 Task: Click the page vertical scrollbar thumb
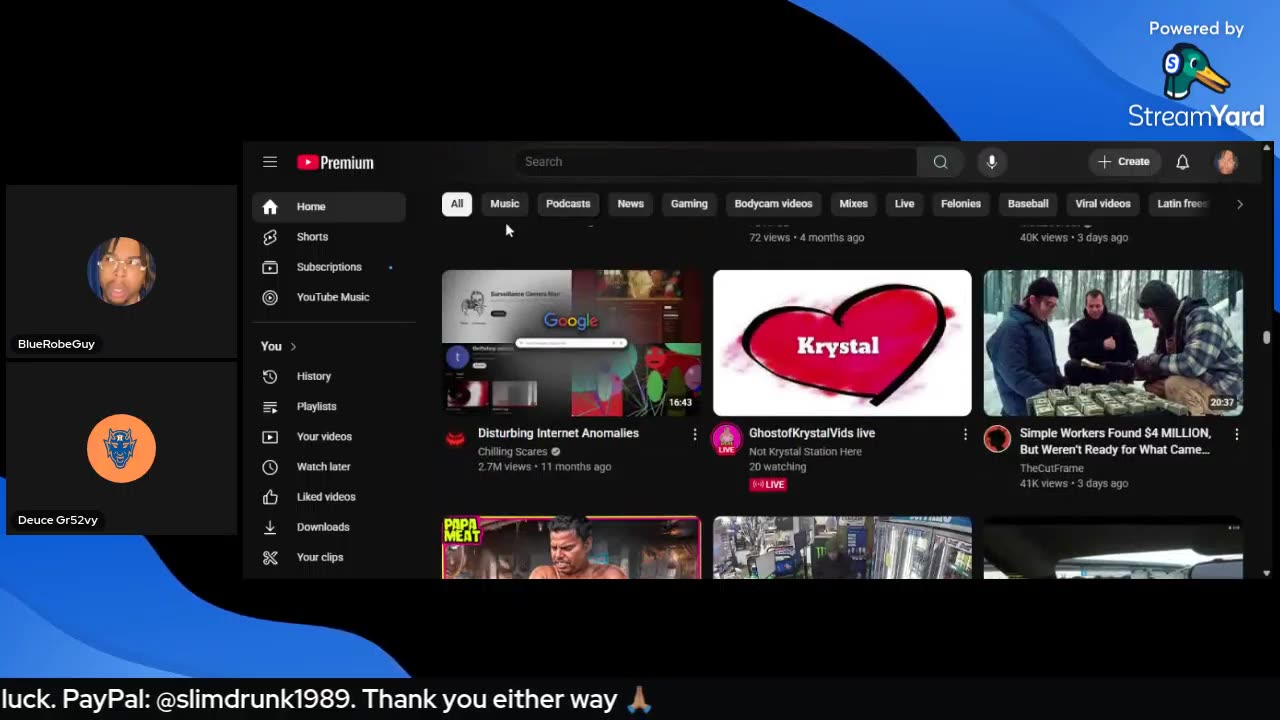[x=1267, y=338]
